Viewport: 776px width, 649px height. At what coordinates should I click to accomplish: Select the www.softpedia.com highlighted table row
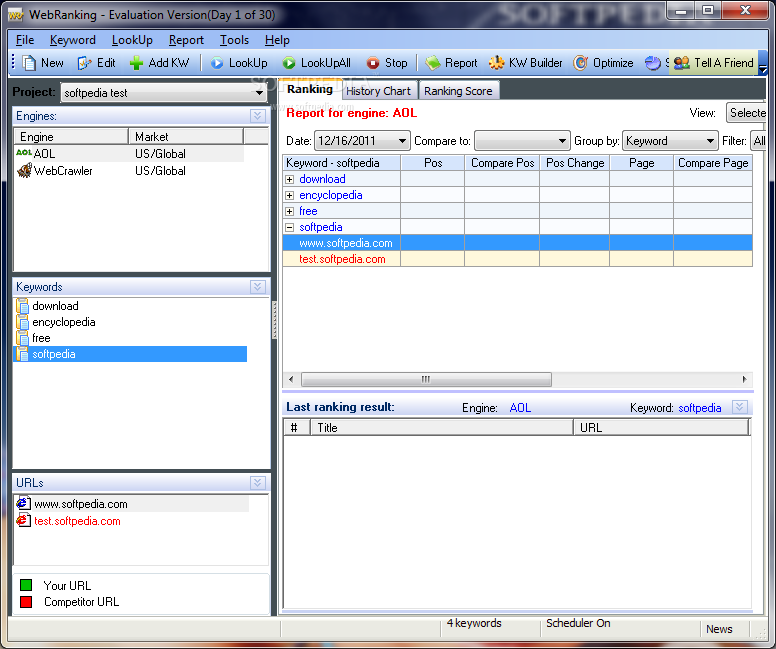coord(518,243)
